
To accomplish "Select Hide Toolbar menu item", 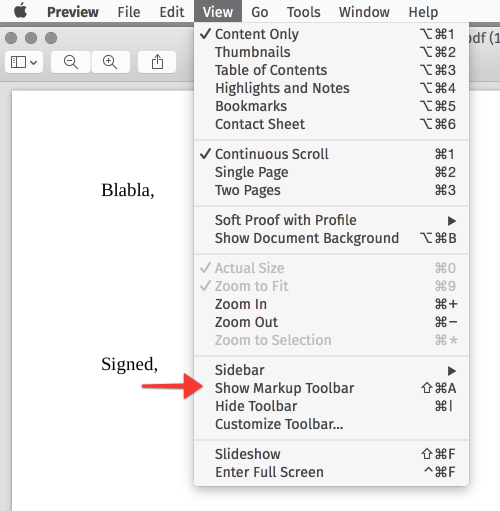I will 331,406.
